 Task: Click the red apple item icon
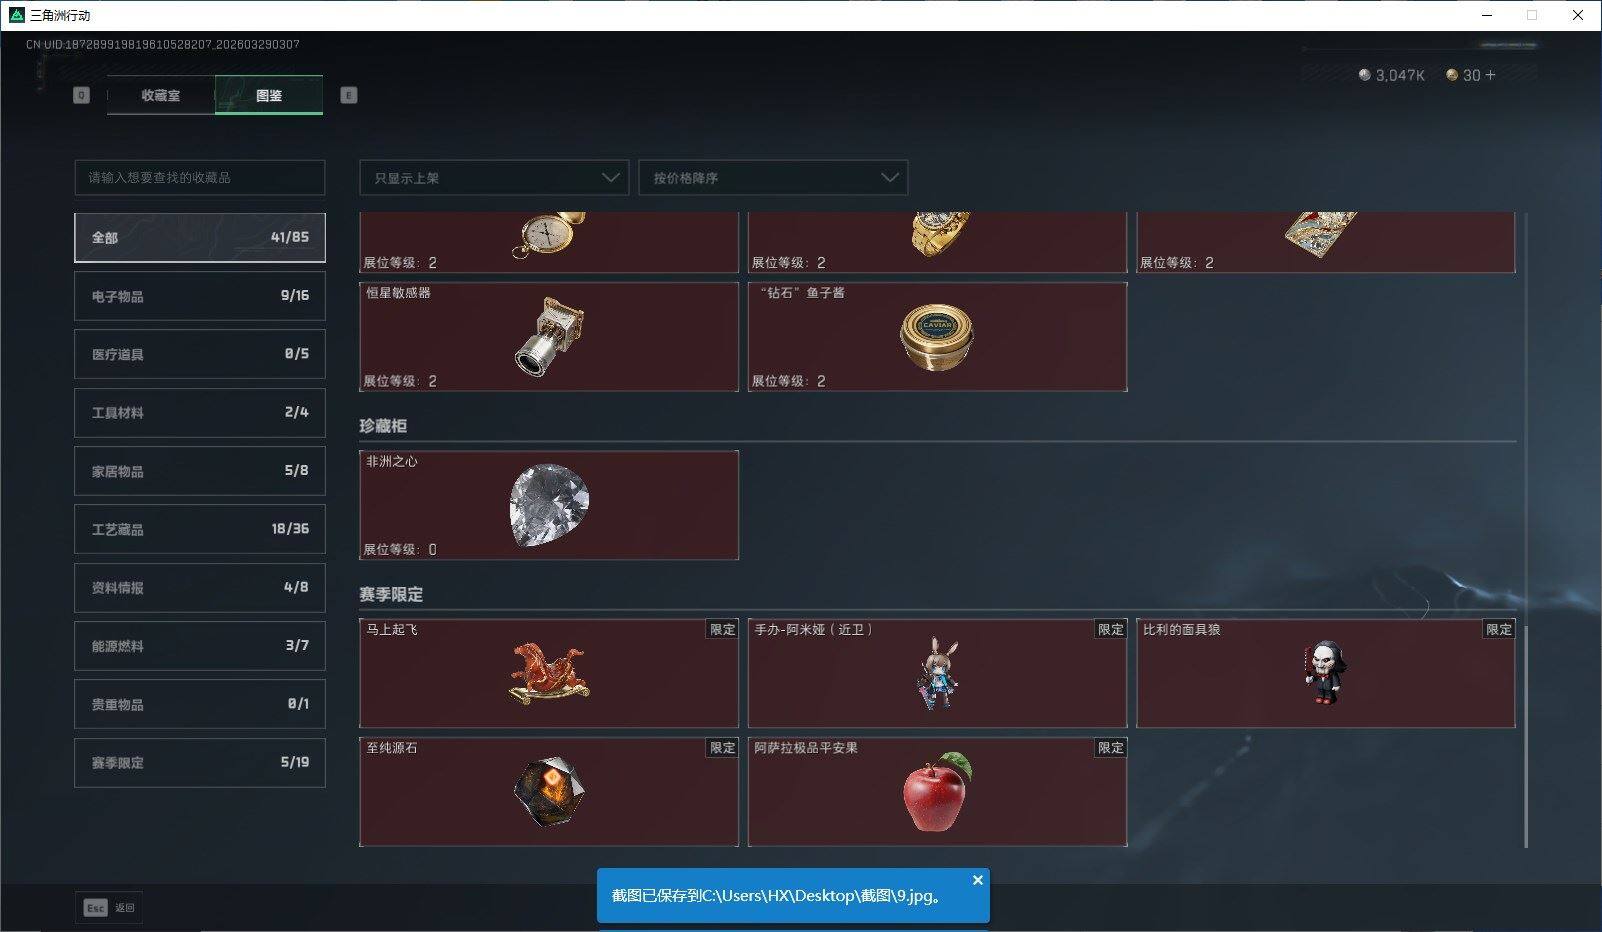pyautogui.click(x=937, y=792)
